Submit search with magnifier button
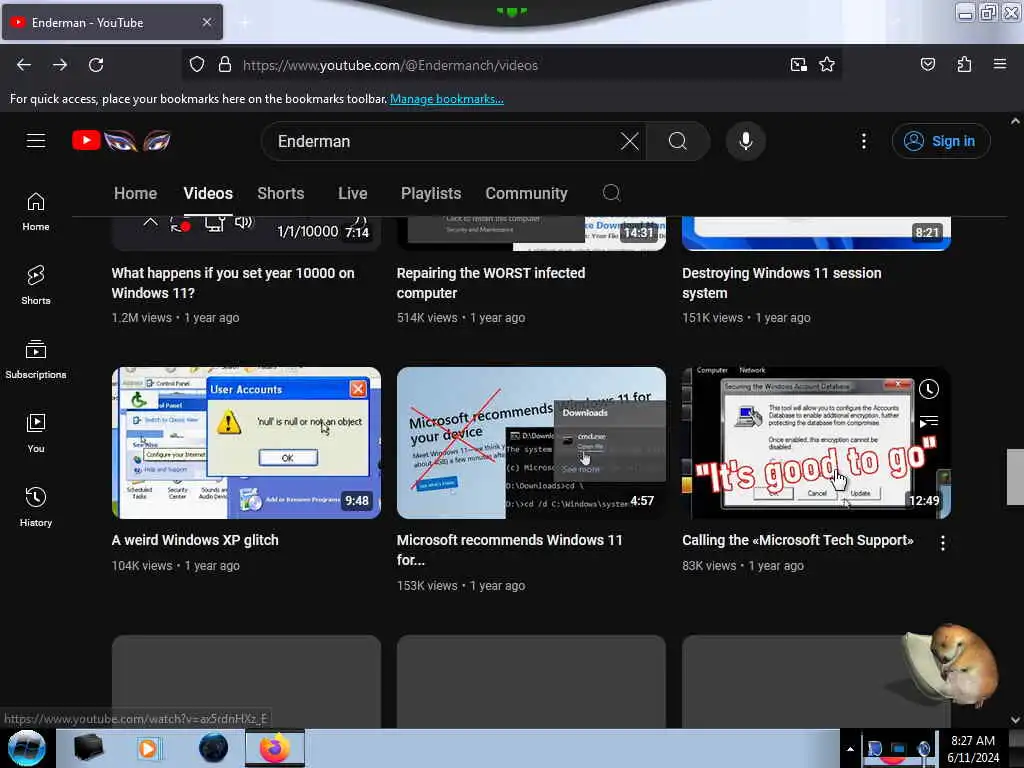Screen dimensions: 1024x768 [678, 141]
